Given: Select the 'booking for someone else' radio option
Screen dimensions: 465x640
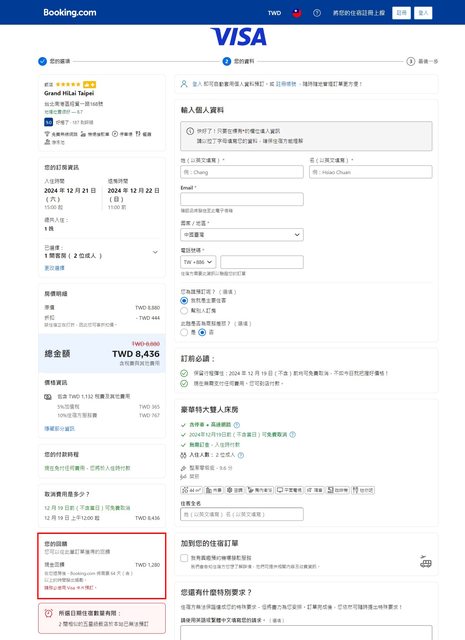Looking at the screenshot, I should pos(184,311).
